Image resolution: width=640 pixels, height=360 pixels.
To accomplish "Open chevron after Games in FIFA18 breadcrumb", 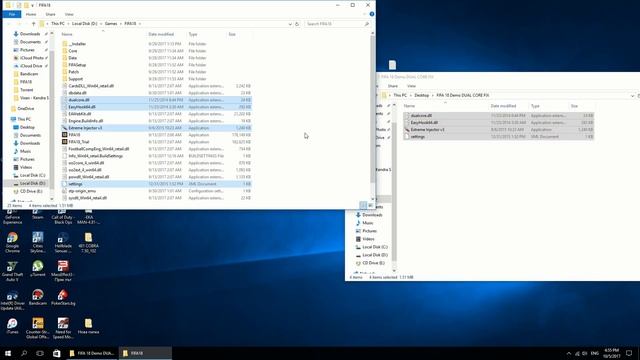I will pos(120,24).
